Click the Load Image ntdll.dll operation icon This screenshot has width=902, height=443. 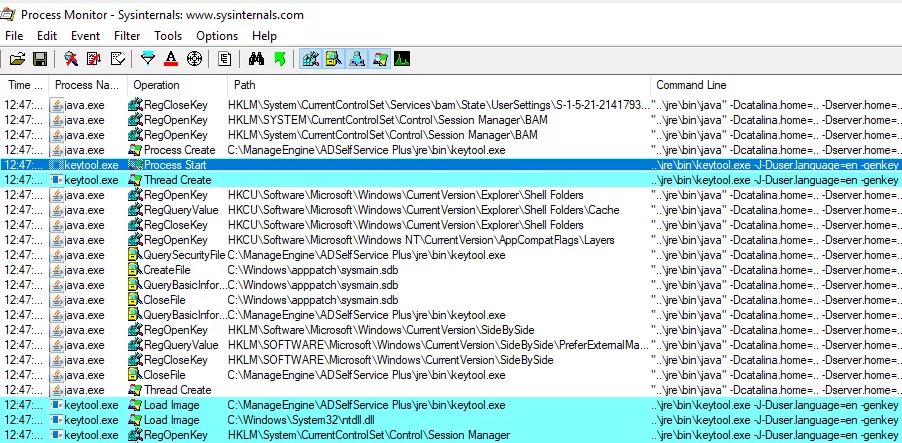(135, 420)
